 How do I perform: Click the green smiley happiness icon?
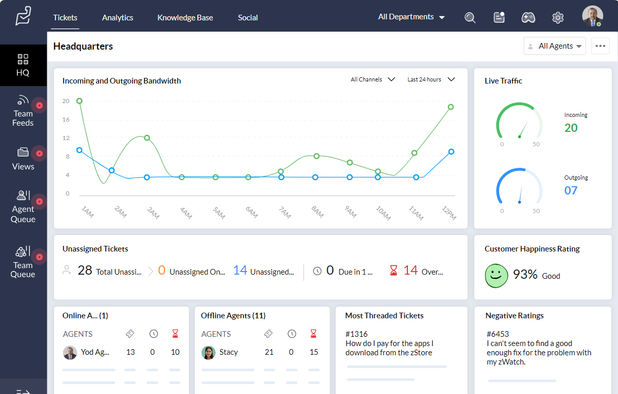(496, 276)
